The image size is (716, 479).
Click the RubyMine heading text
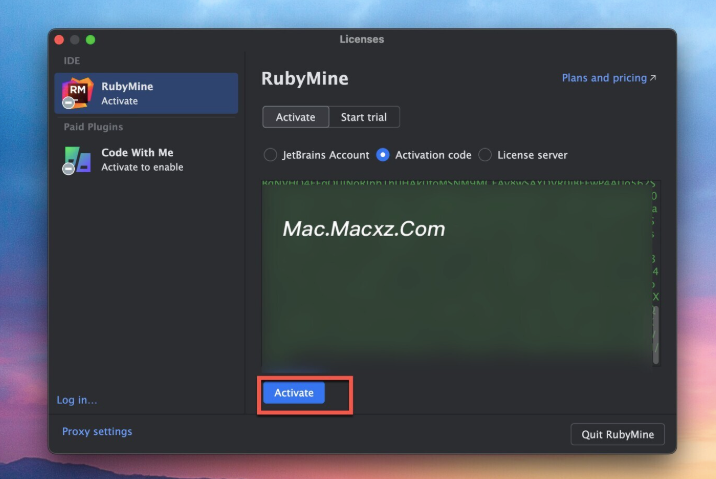tap(305, 79)
